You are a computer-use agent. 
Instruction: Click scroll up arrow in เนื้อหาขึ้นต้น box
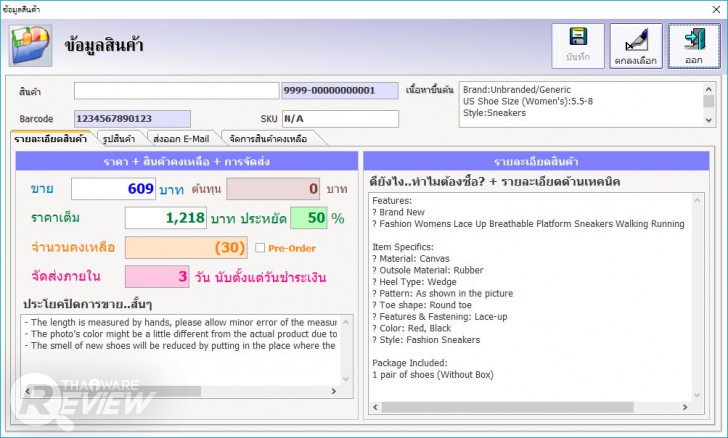[x=708, y=89]
